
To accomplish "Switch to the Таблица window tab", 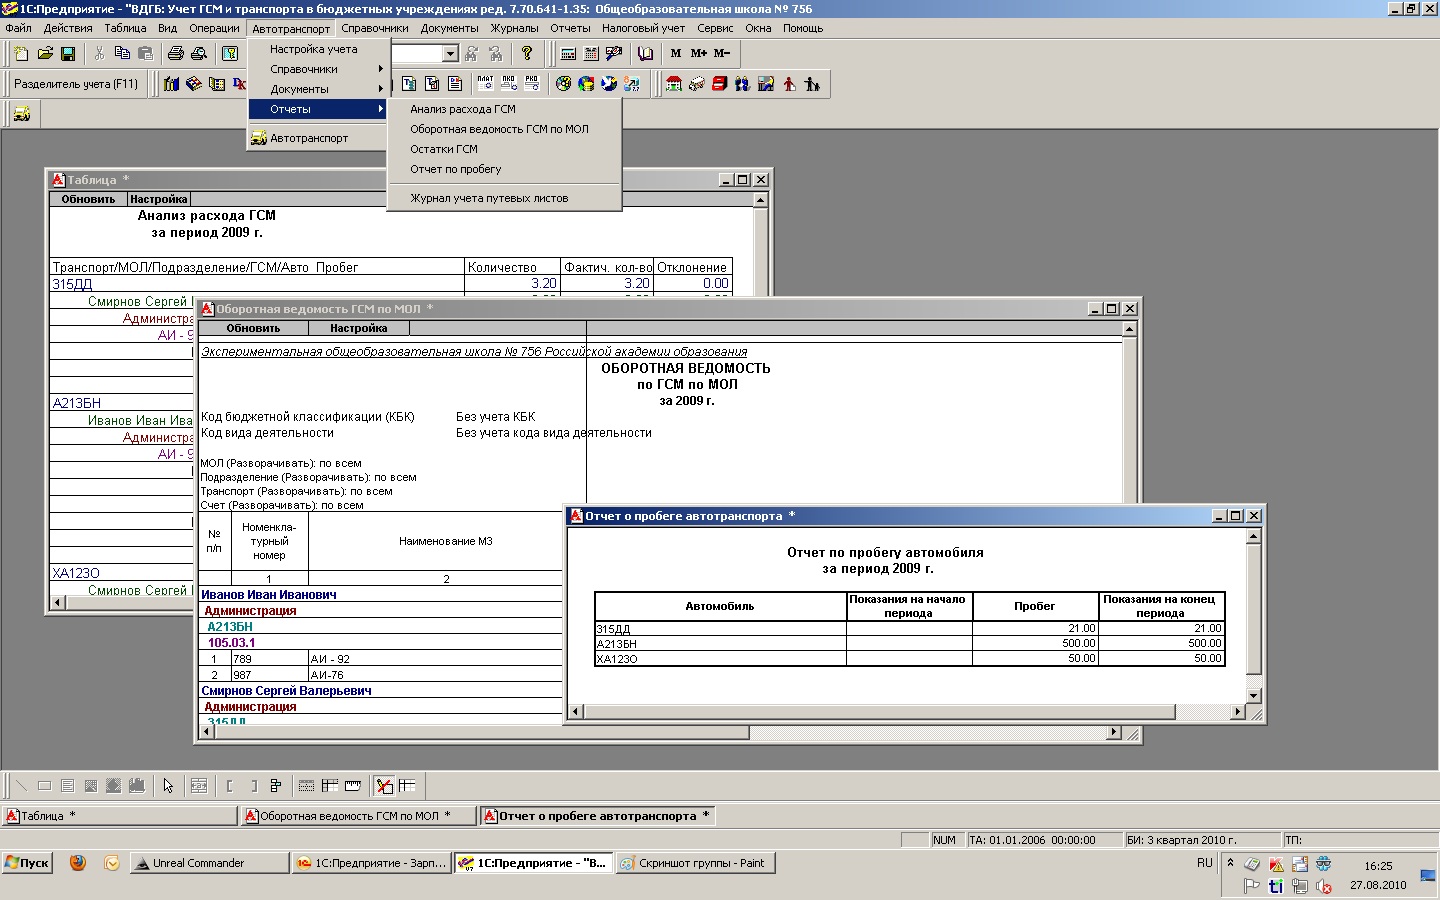I will tap(119, 816).
